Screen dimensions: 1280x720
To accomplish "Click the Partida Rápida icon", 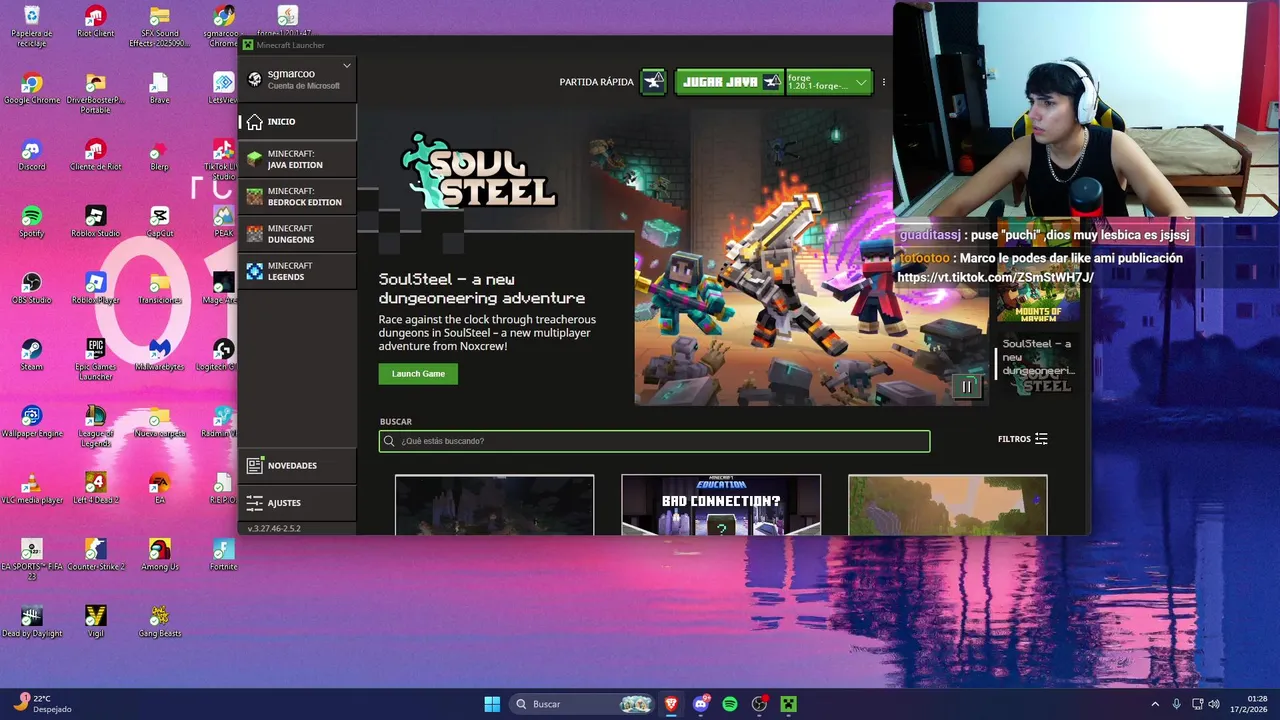I will pyautogui.click(x=653, y=82).
